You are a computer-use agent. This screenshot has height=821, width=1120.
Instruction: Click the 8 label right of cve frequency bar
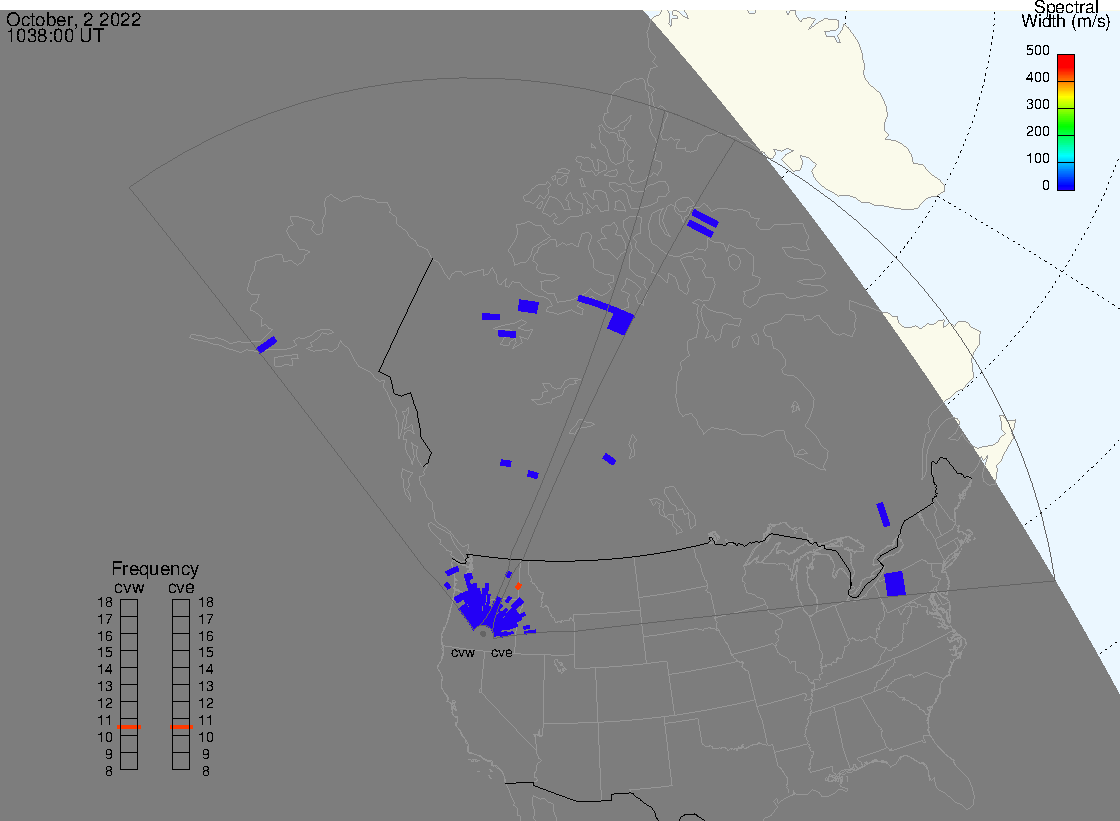(206, 771)
